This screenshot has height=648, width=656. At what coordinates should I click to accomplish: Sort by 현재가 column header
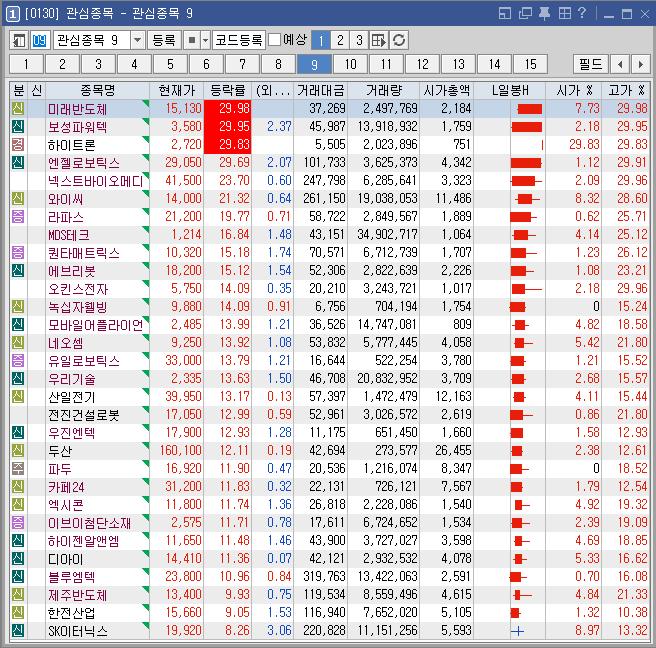177,90
